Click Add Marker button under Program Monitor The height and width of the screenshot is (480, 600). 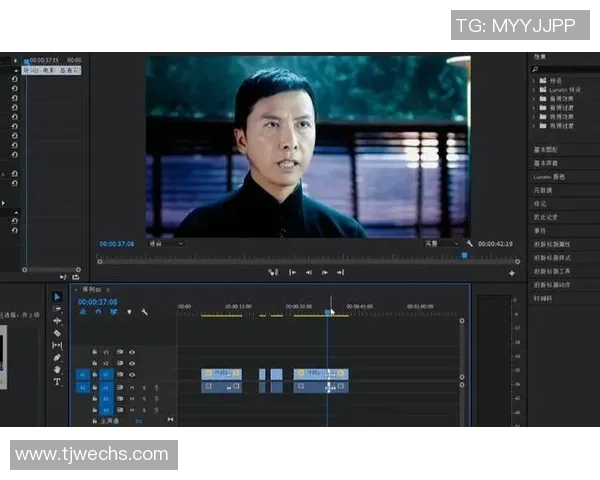(273, 272)
